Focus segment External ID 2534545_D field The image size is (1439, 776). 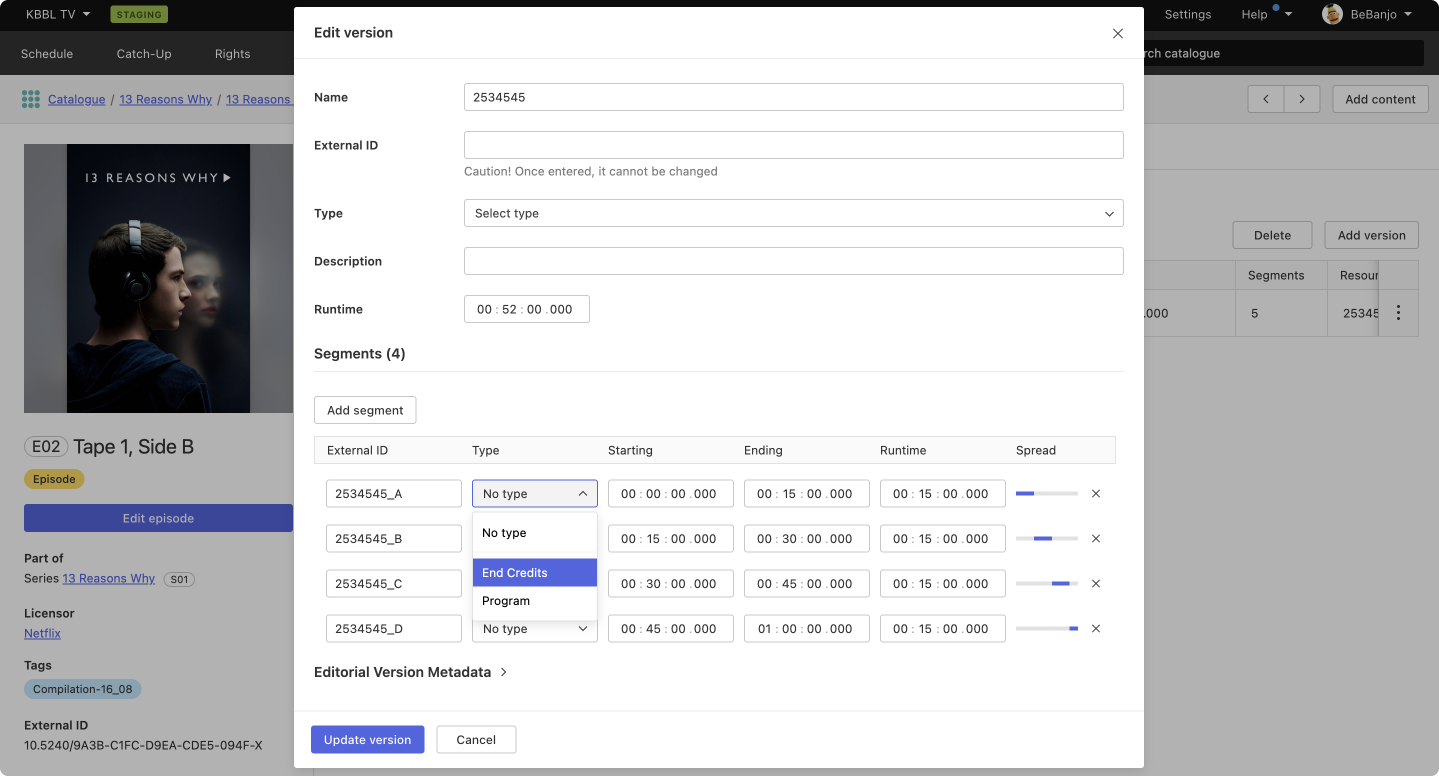(394, 629)
